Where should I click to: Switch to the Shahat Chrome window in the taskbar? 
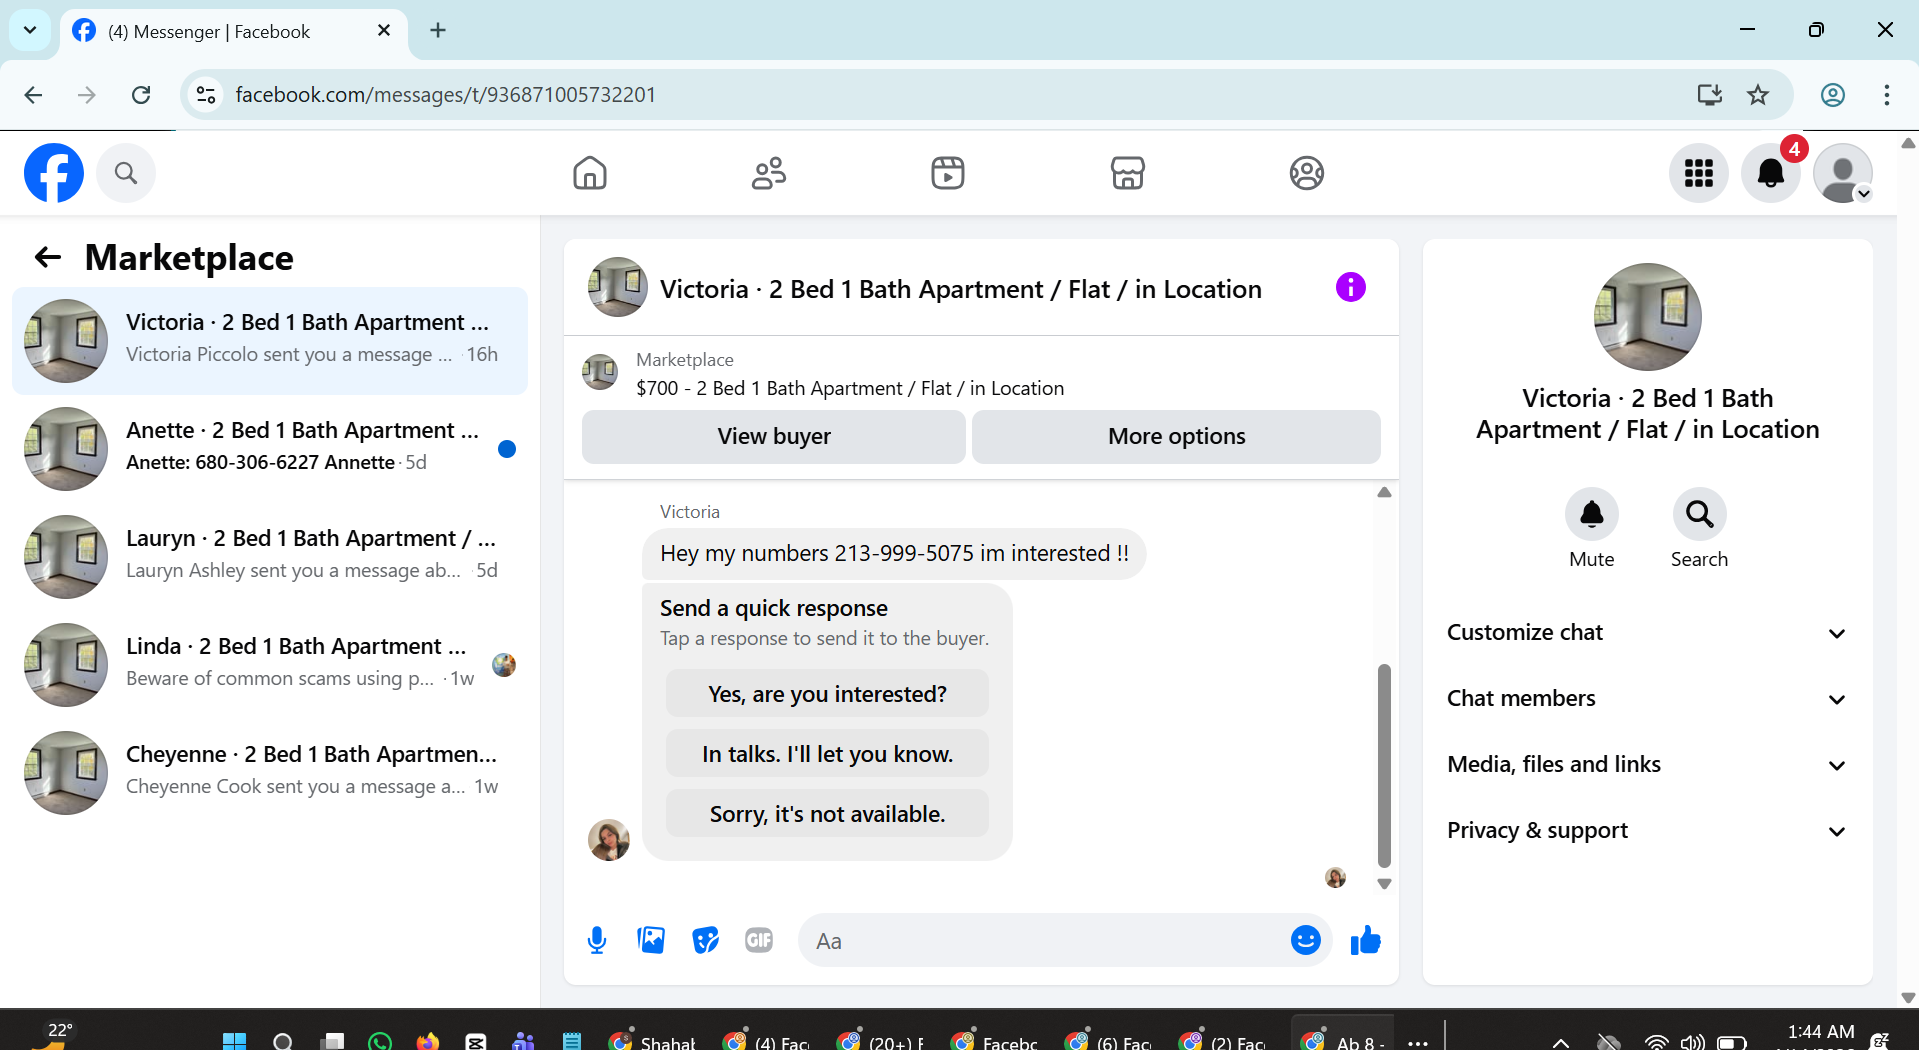pyautogui.click(x=652, y=1041)
